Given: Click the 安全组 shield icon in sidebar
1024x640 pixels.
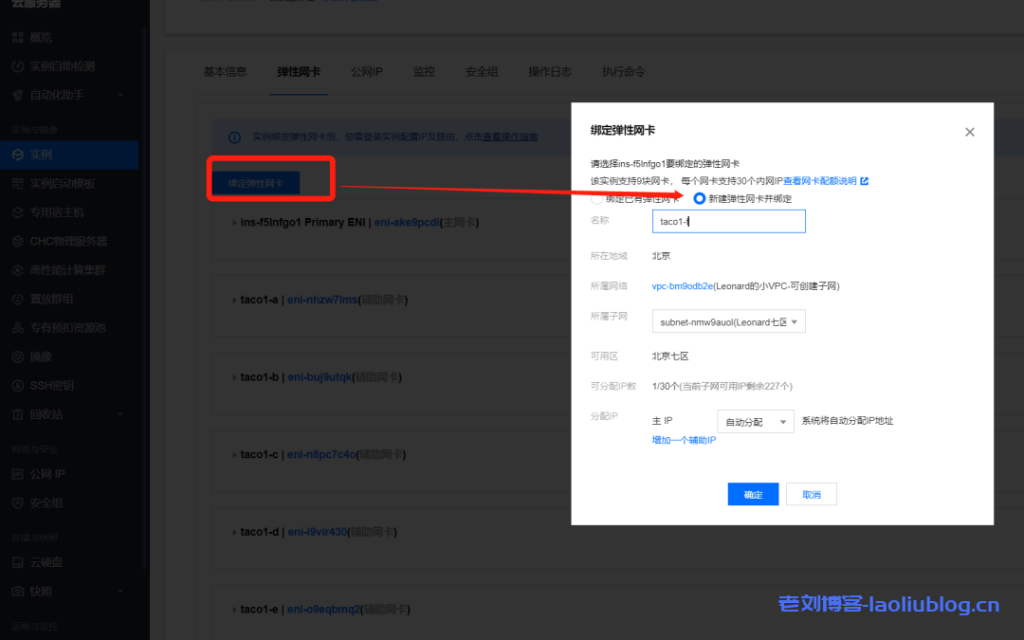Looking at the screenshot, I should click(x=17, y=503).
